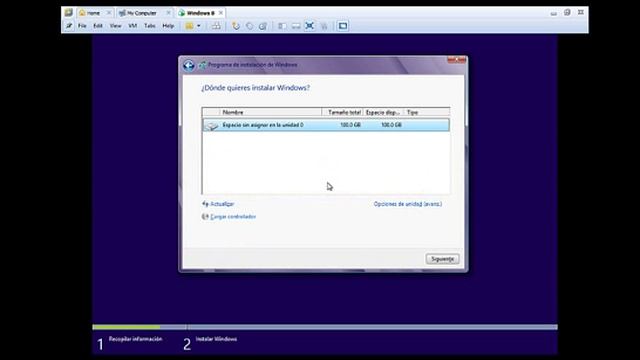Viewport: 640px width, 360px height.
Task: Open the snapshot manager toolbar icon
Action: click(x=263, y=26)
